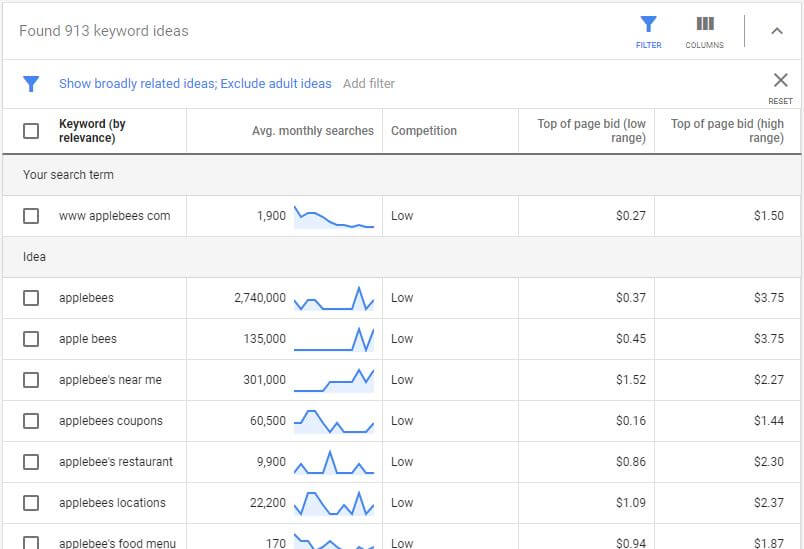
Task: Click the 135,000 searches value
Action: (x=265, y=339)
